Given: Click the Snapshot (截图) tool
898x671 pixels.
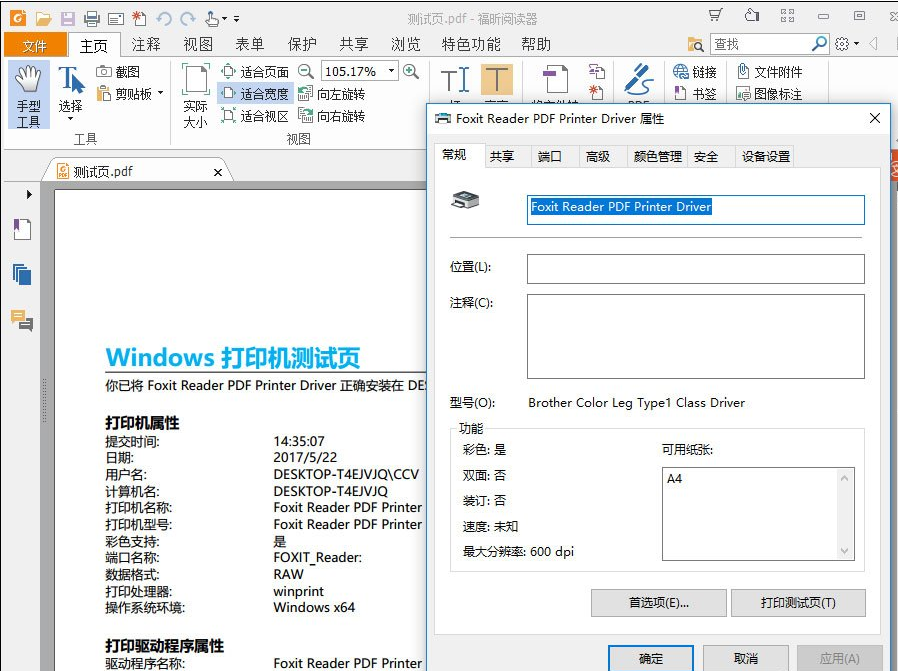Looking at the screenshot, I should 118,72.
